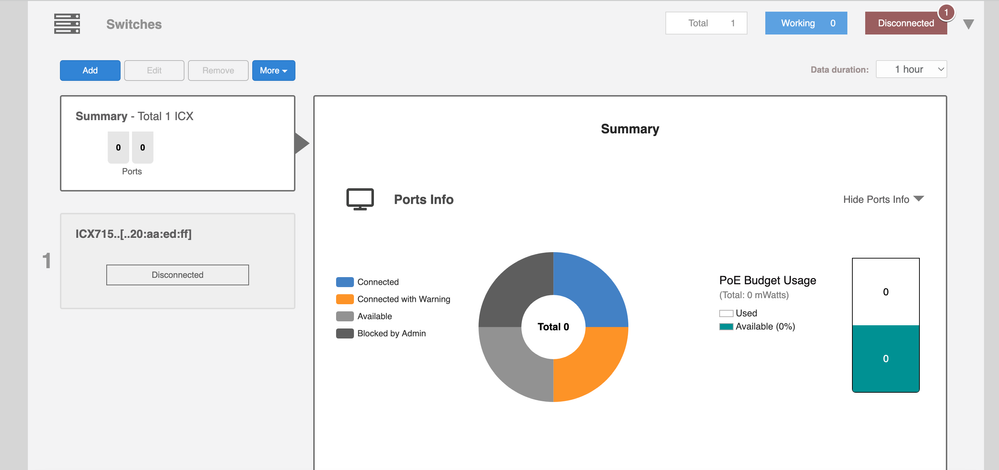
Task: Open the Data duration 1 hour dropdown
Action: coord(911,69)
